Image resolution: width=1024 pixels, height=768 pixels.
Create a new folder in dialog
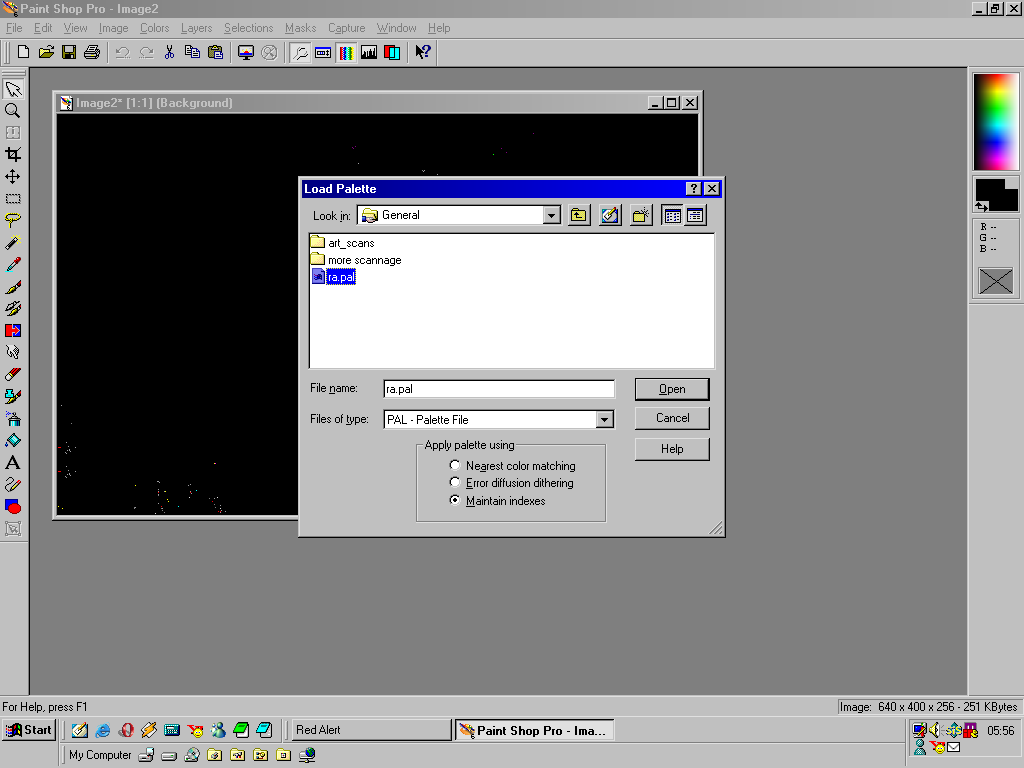click(x=641, y=215)
